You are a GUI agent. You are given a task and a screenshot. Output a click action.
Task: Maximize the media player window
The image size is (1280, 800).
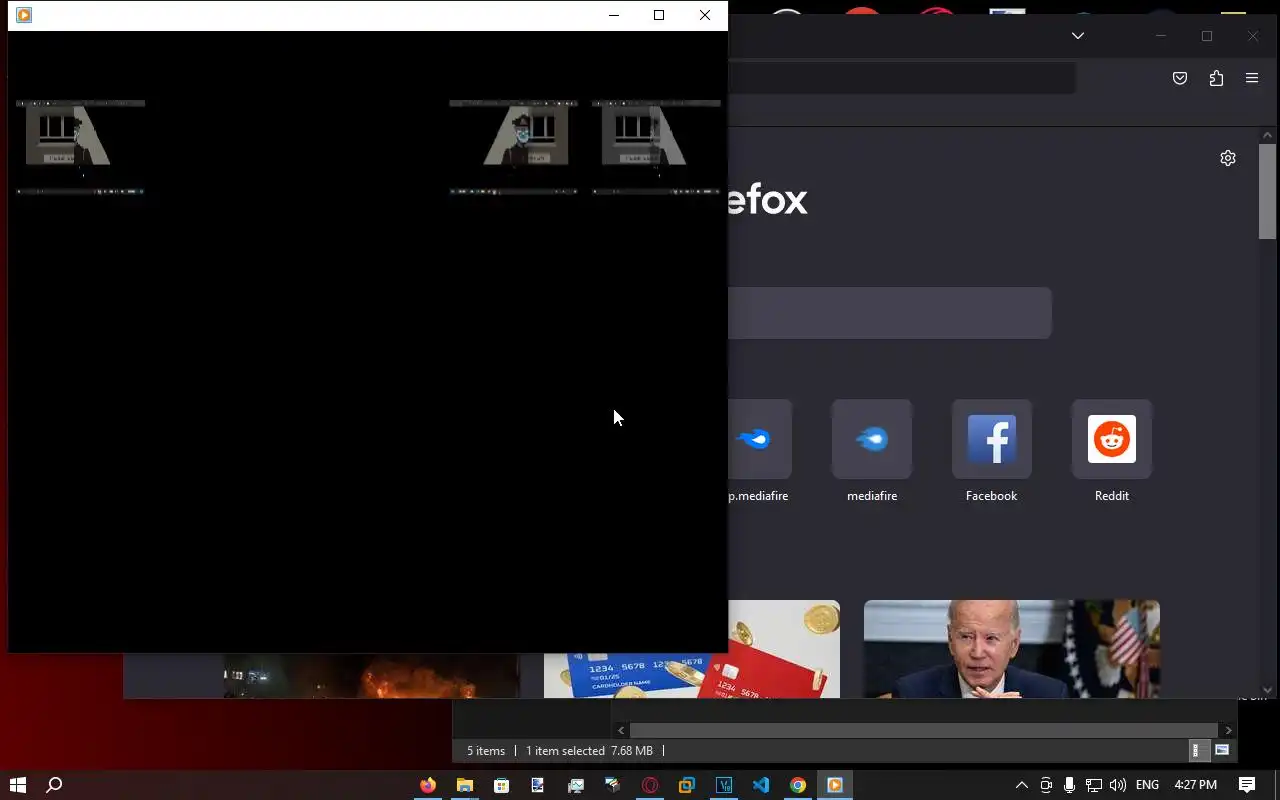[x=659, y=15]
